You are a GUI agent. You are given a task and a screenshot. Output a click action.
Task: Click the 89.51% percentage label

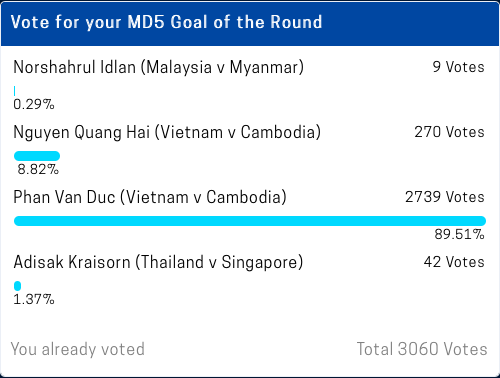459,234
